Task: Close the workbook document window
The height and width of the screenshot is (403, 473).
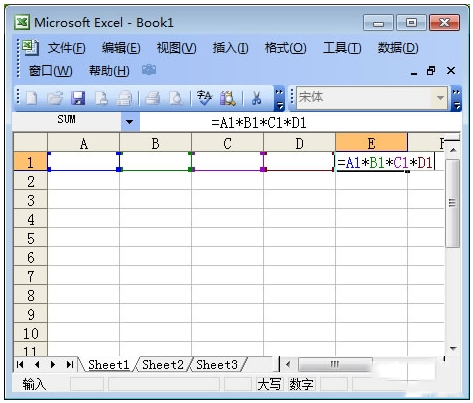Action: (451, 71)
